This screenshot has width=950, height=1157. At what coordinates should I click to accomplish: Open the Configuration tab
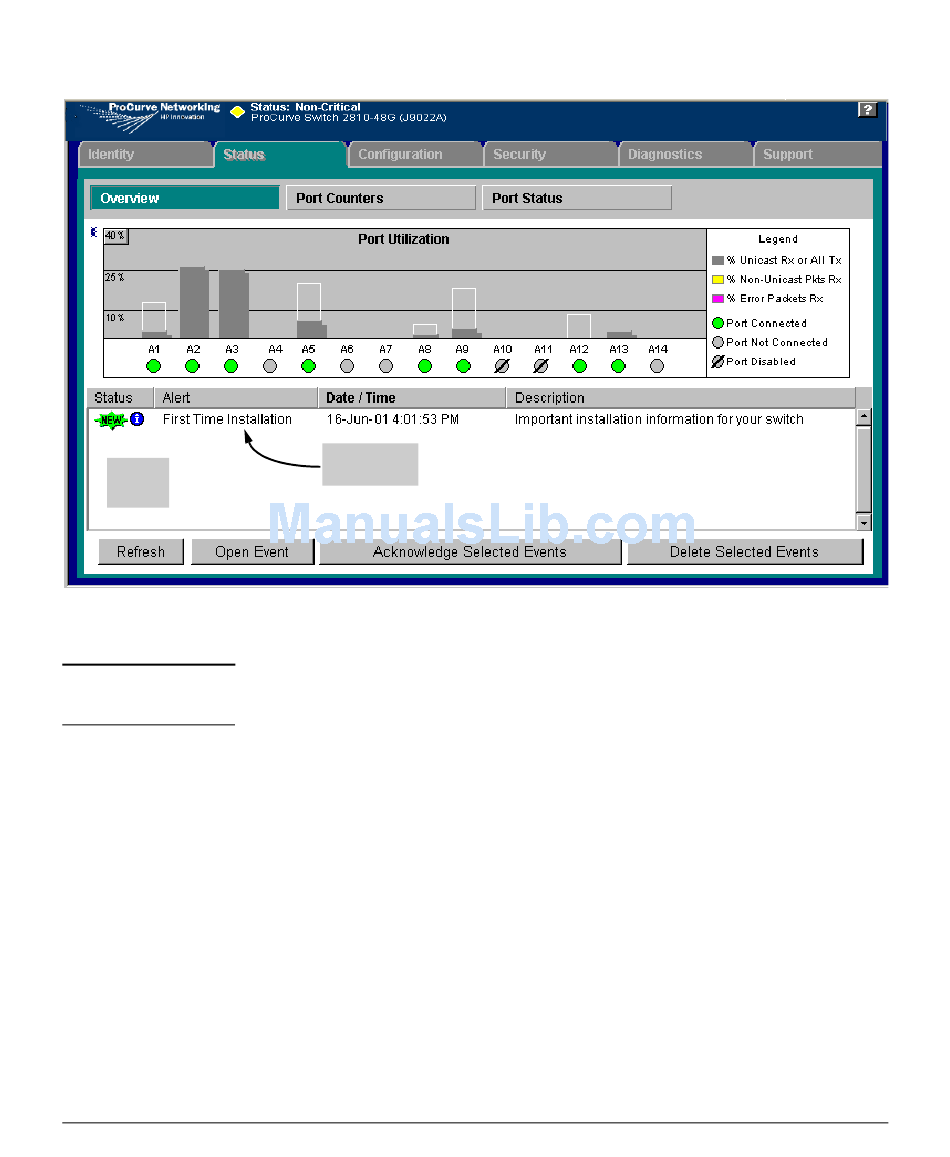tap(416, 154)
